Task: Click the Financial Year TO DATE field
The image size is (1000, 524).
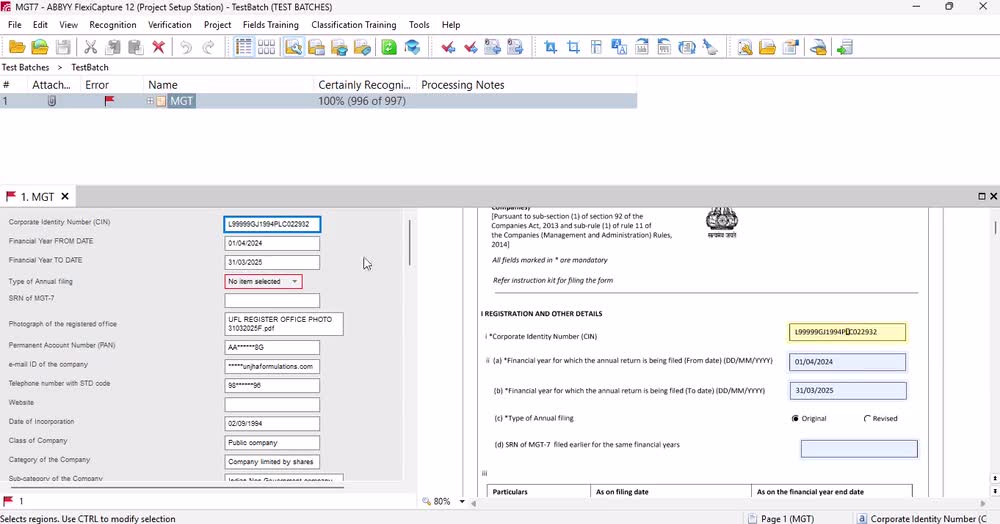Action: coord(272,262)
